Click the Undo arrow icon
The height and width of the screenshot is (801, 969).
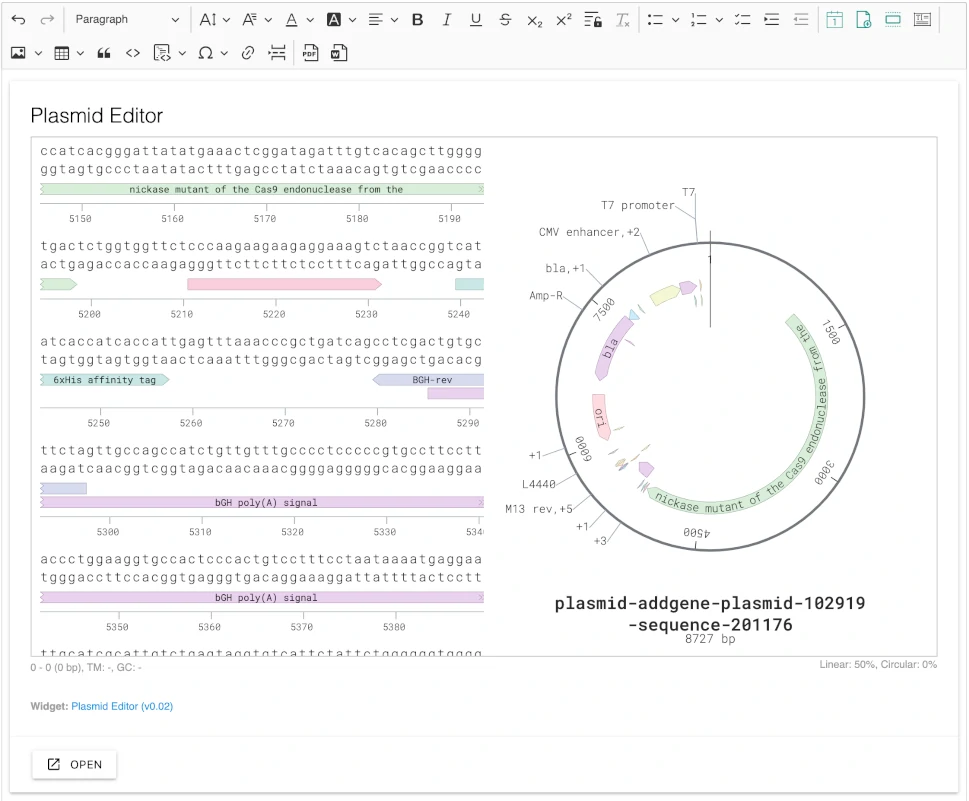[x=18, y=20]
